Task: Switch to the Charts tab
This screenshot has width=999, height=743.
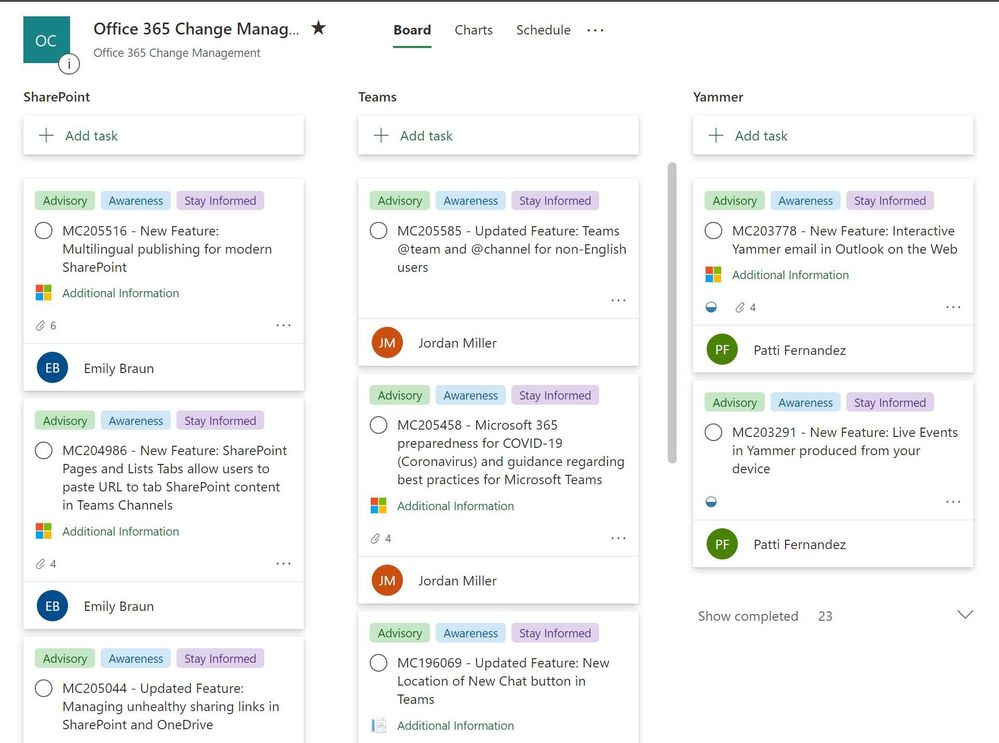Action: [x=473, y=30]
